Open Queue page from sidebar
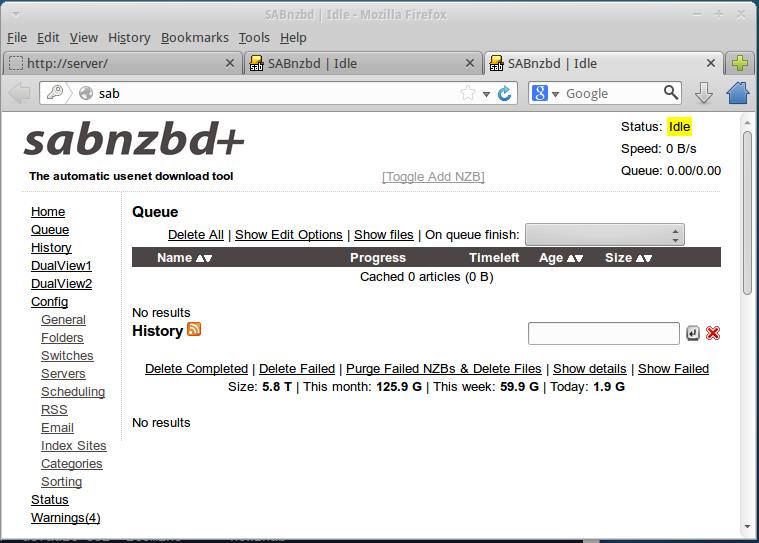The width and height of the screenshot is (759, 543). pyautogui.click(x=50, y=229)
